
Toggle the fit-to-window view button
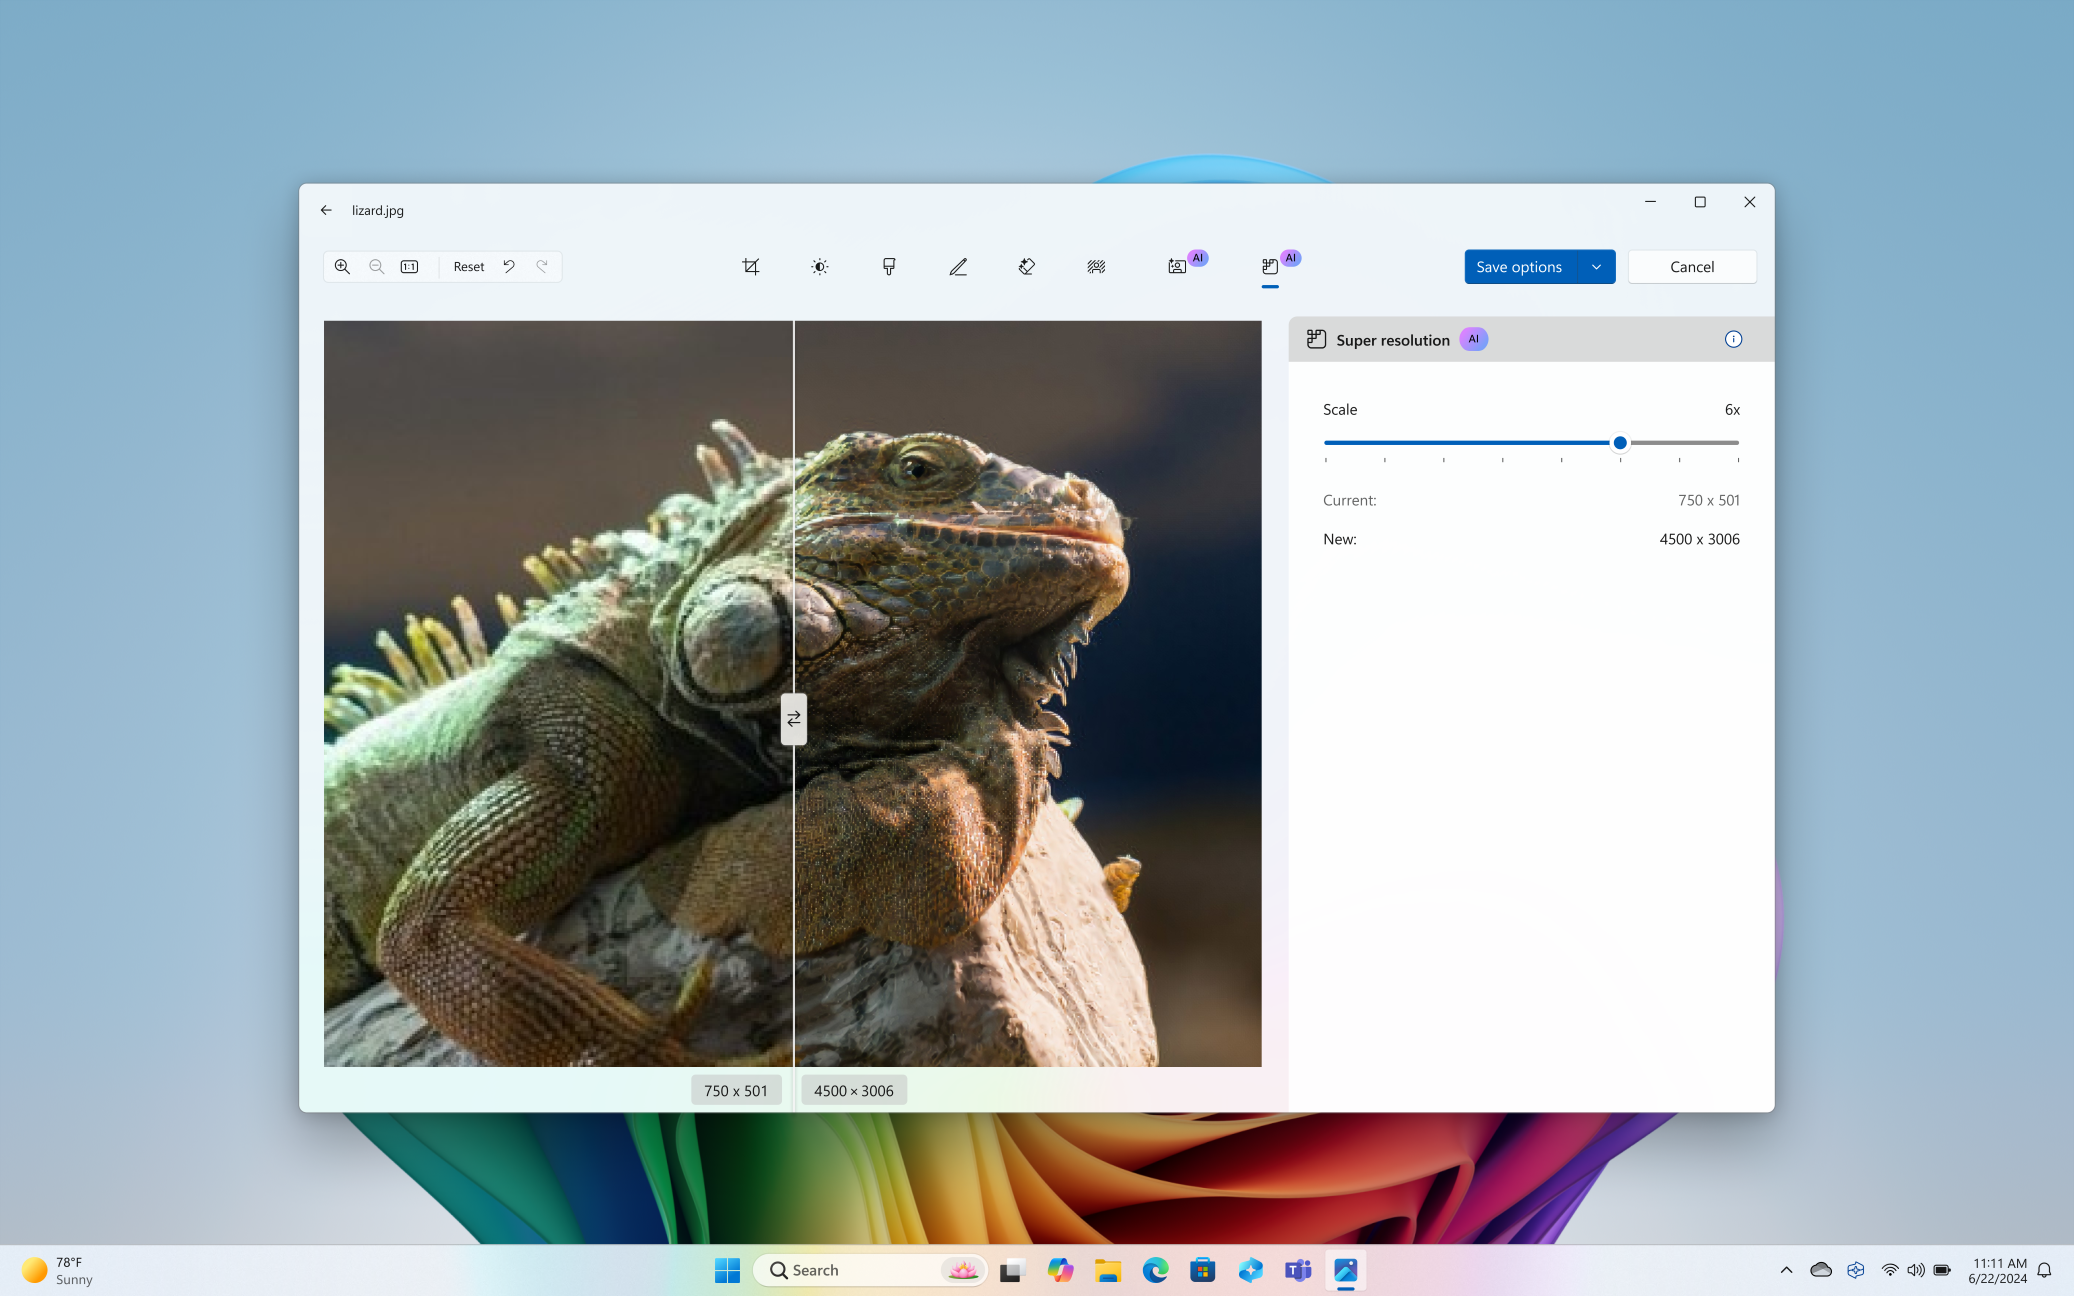click(x=411, y=266)
